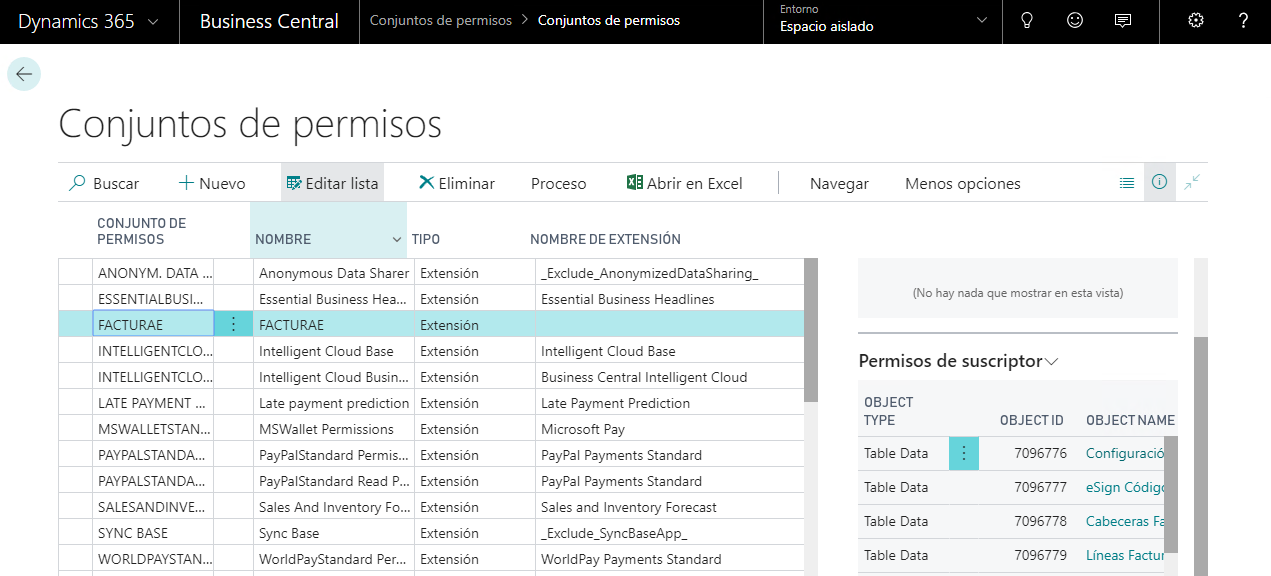
Task: Select ANONYM. DATA permission set row
Action: tap(153, 272)
